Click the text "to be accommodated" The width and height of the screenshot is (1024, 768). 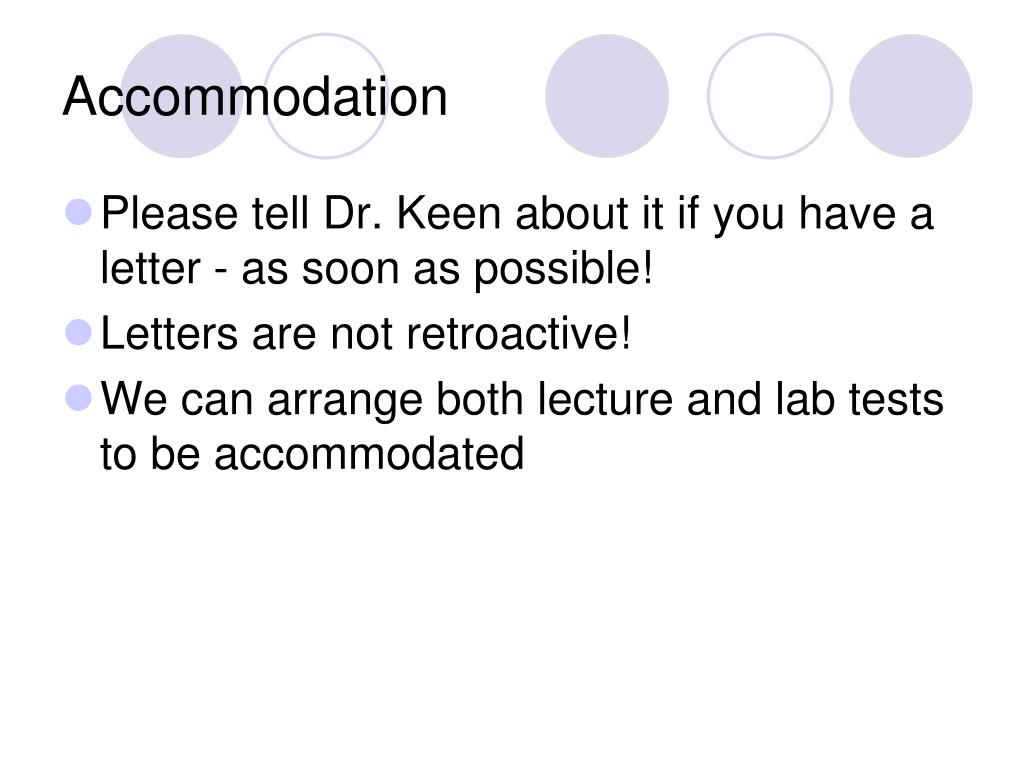tap(312, 453)
